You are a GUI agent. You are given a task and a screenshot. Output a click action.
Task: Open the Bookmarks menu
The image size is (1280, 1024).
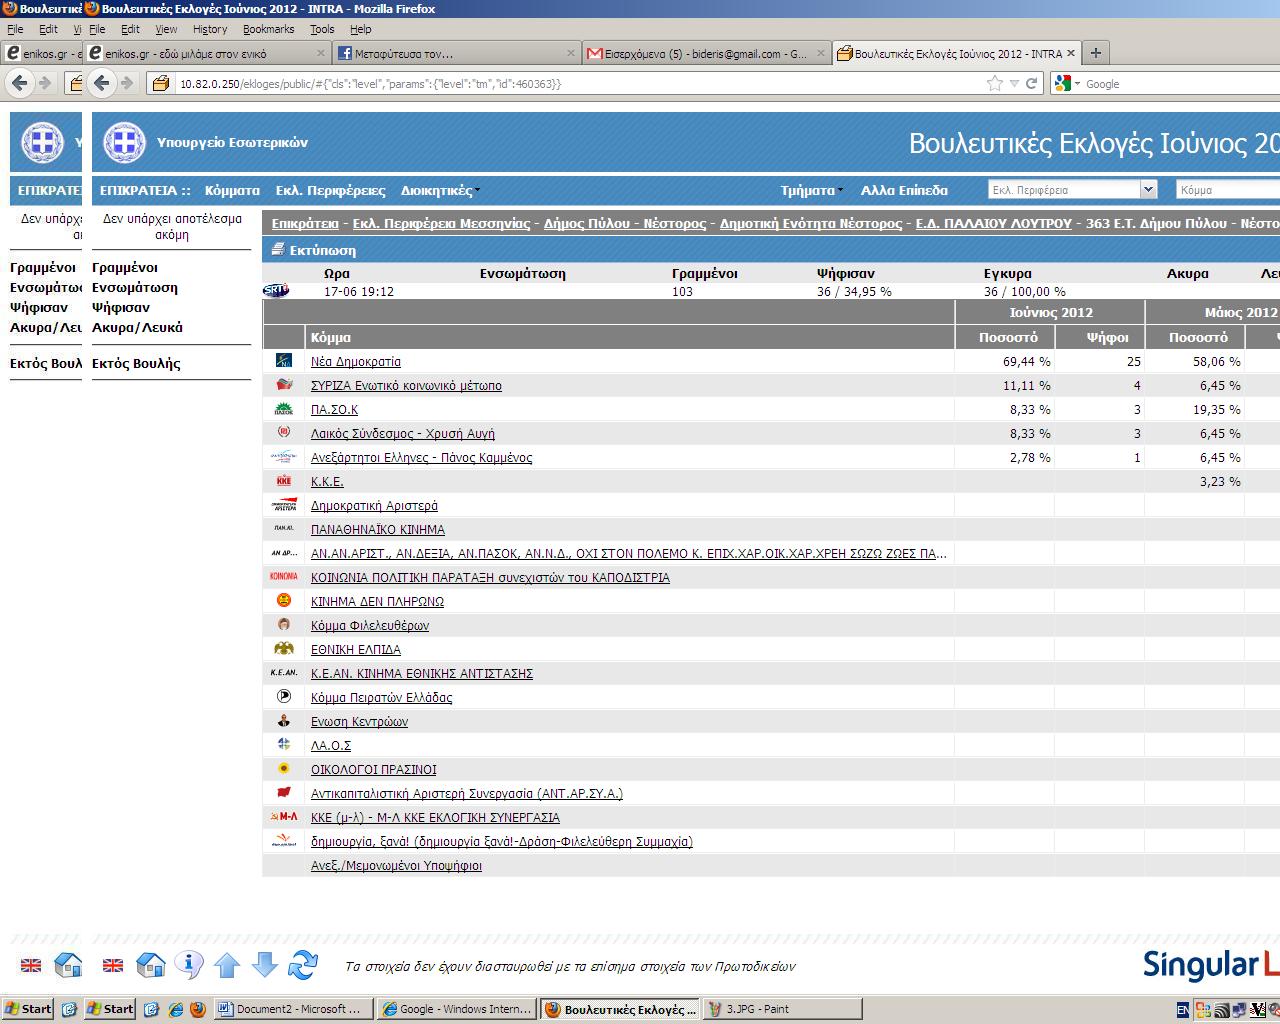tap(268, 29)
